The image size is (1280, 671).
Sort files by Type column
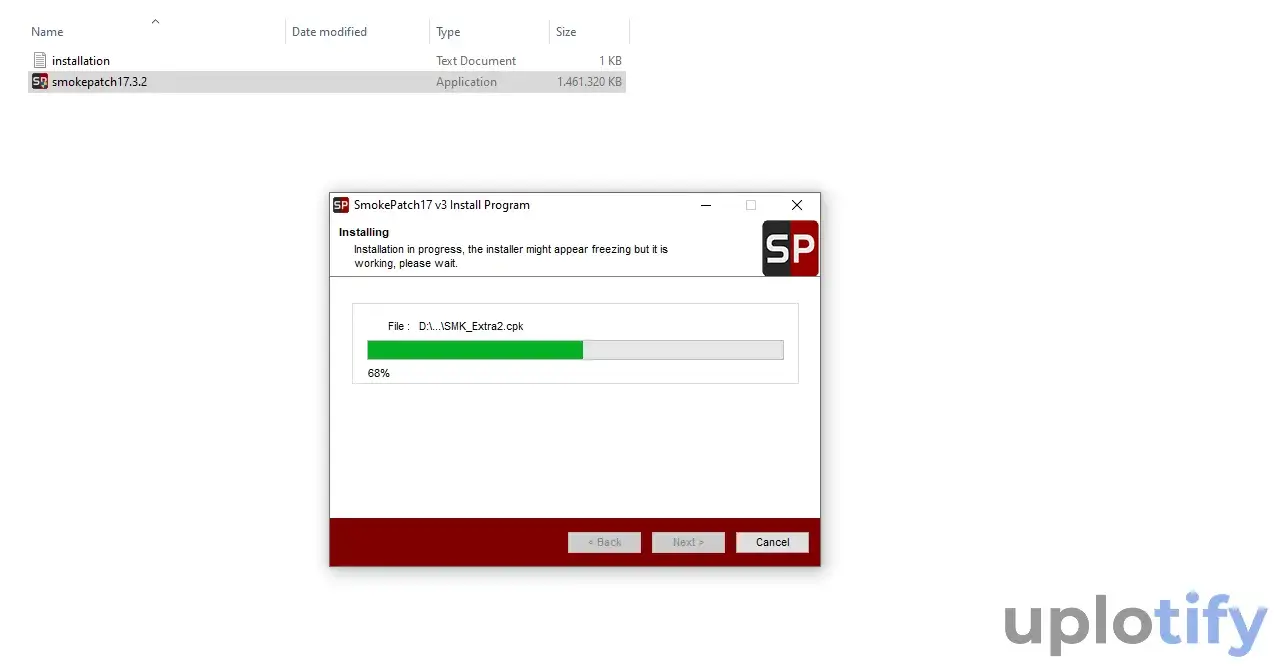(448, 32)
